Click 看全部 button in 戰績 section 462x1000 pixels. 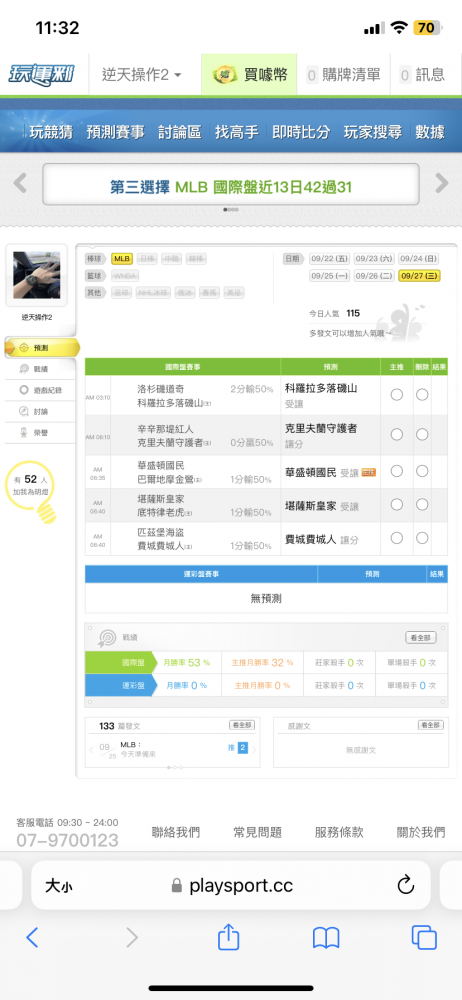pos(421,637)
